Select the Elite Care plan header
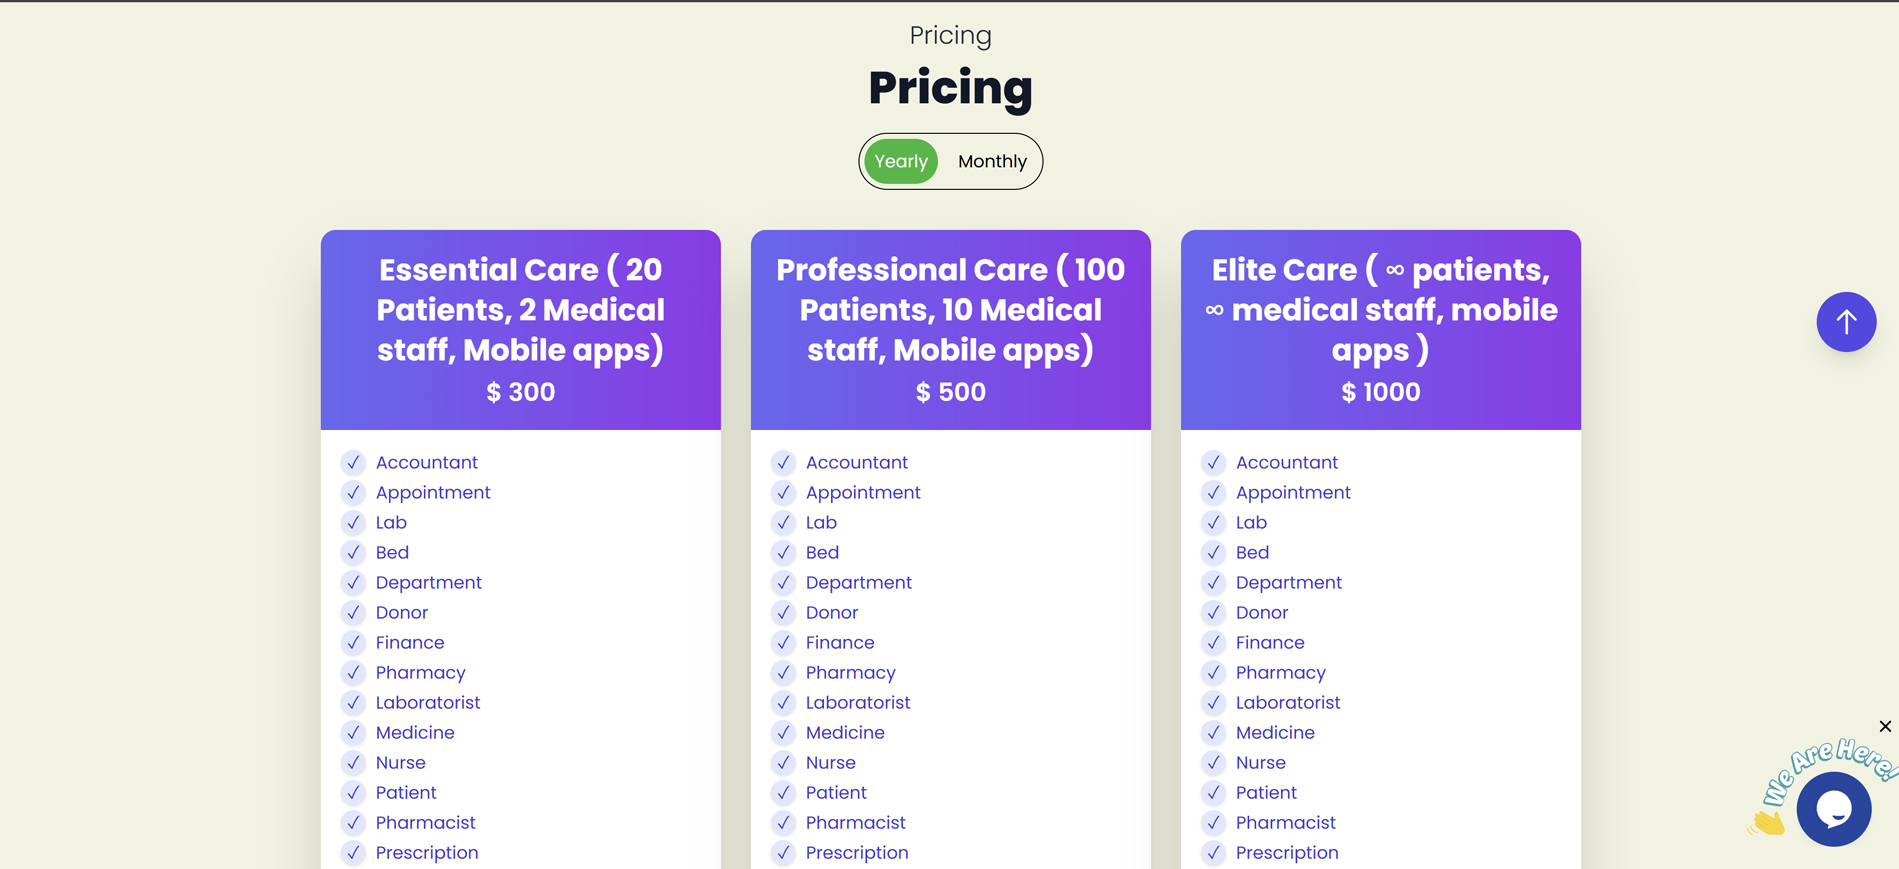Screen dimensions: 1899x869 [x=1380, y=310]
